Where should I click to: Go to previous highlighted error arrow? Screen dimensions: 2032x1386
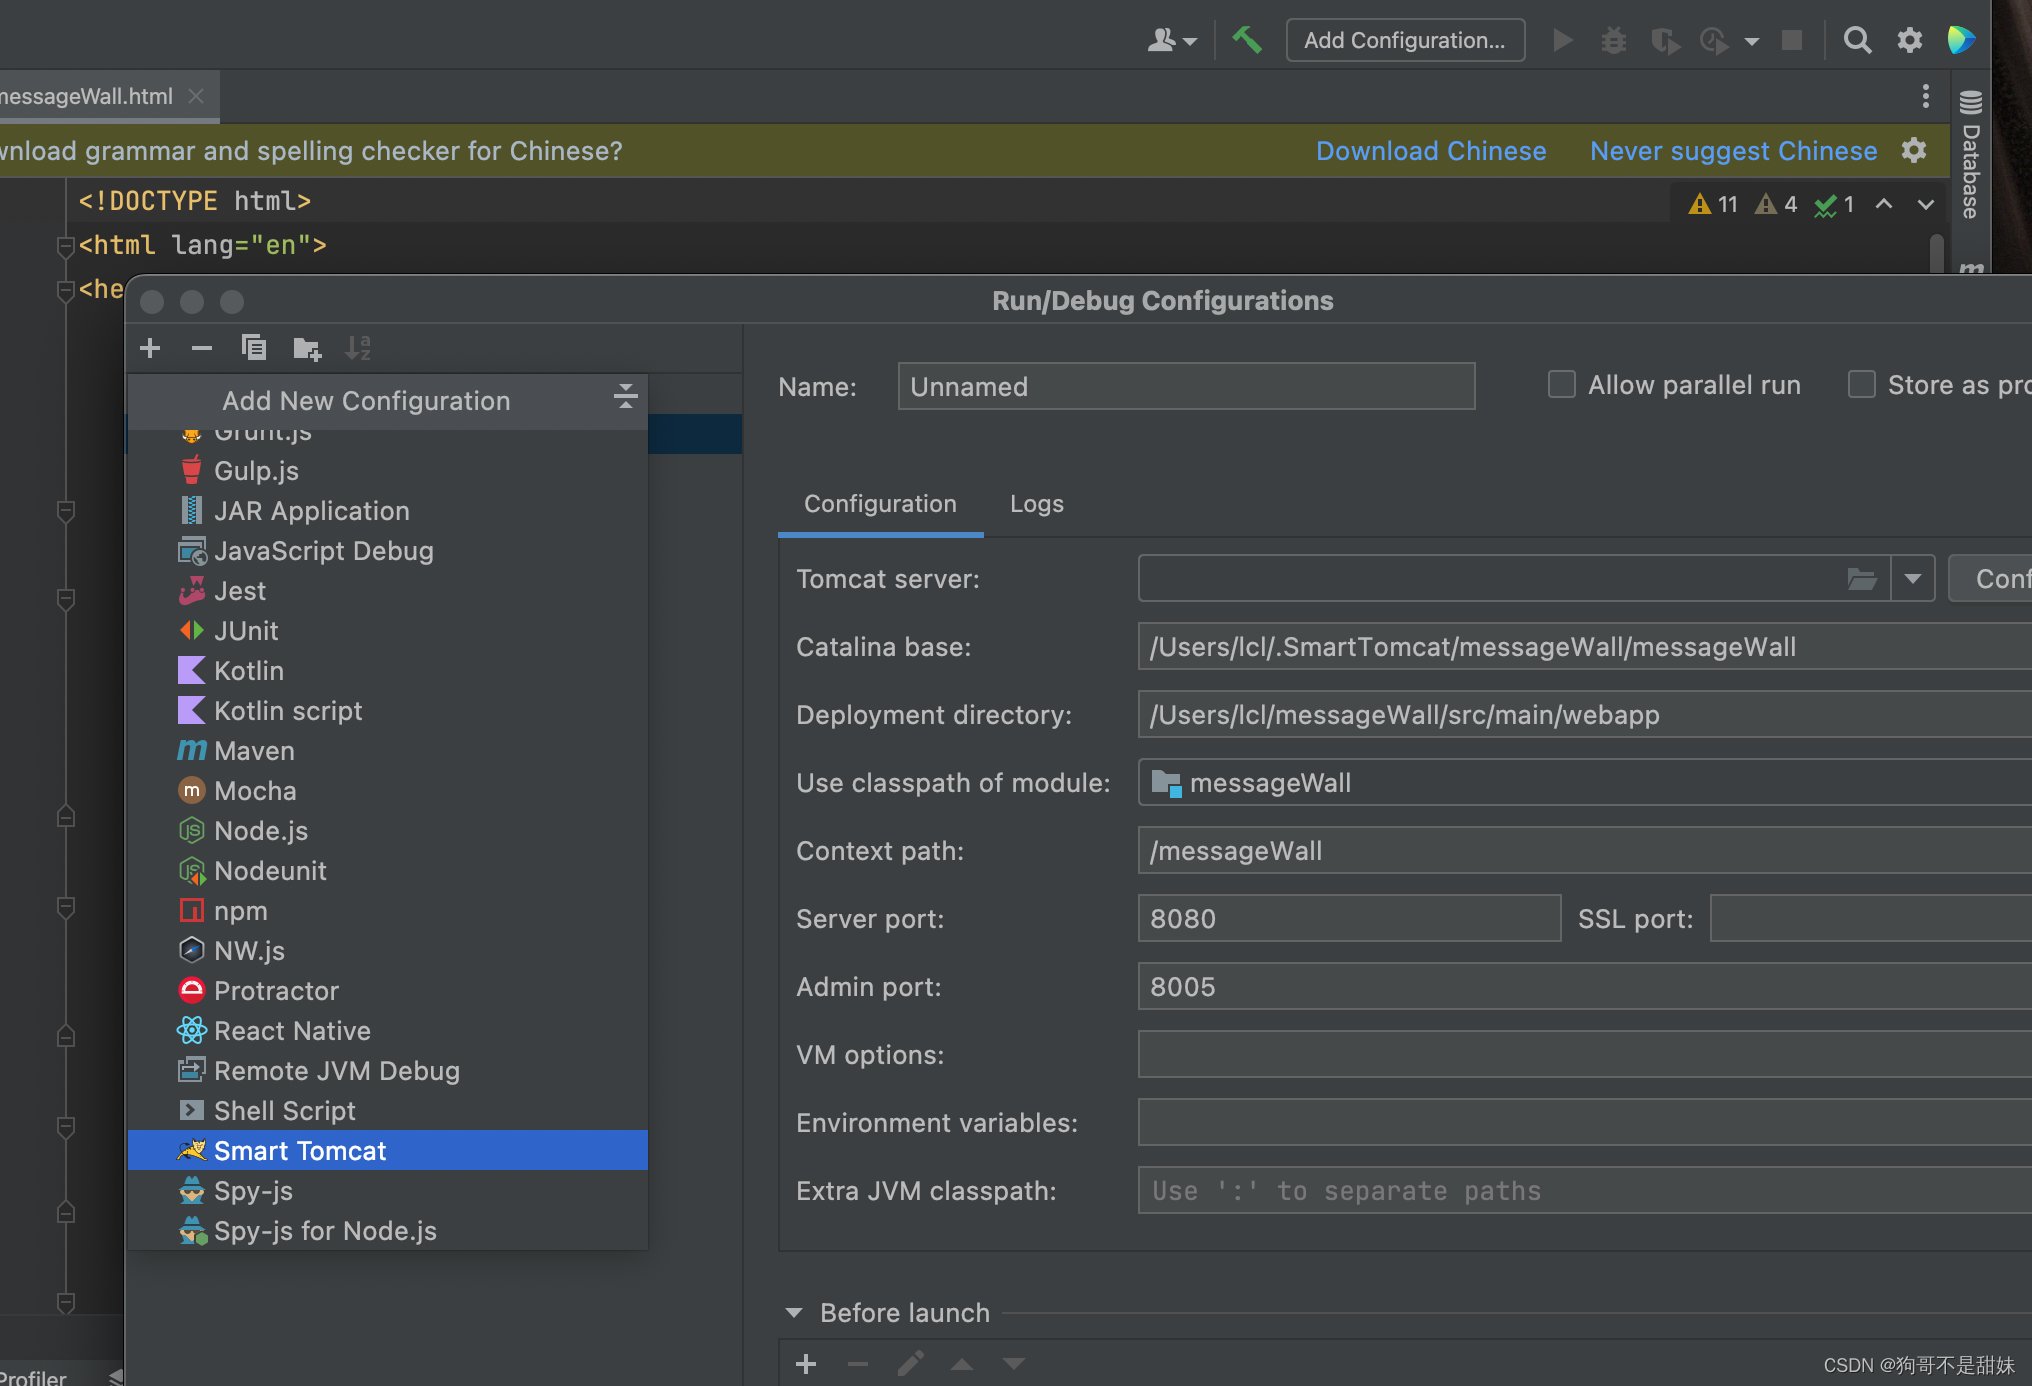point(1884,204)
